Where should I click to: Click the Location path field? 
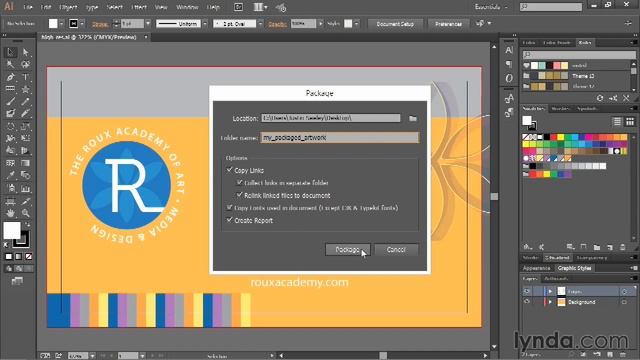point(331,118)
